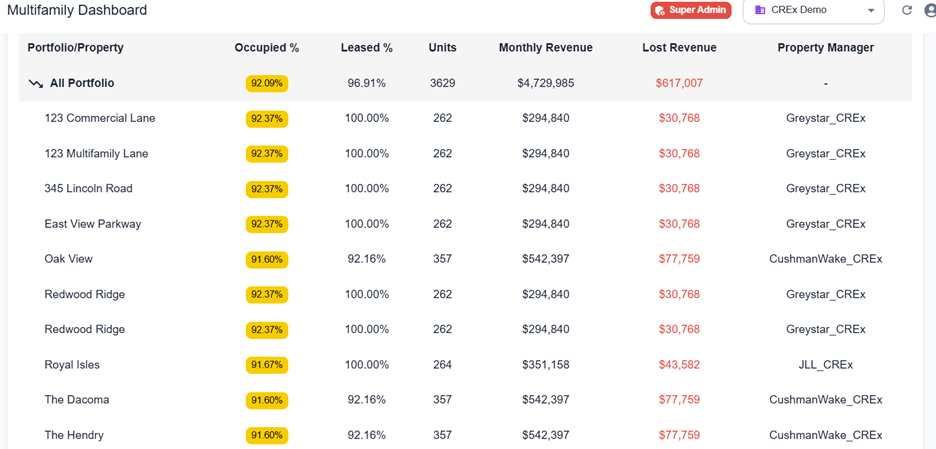The height and width of the screenshot is (449, 936).
Task: Select The Dacoma property row
Action: pyautogui.click(x=77, y=400)
